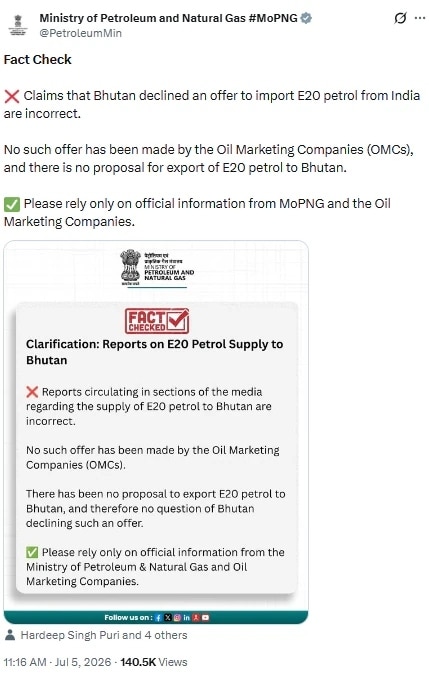Open the 11:16 AM Jul 5, 2026 timestamp
429x679 pixels.
pos(58,662)
